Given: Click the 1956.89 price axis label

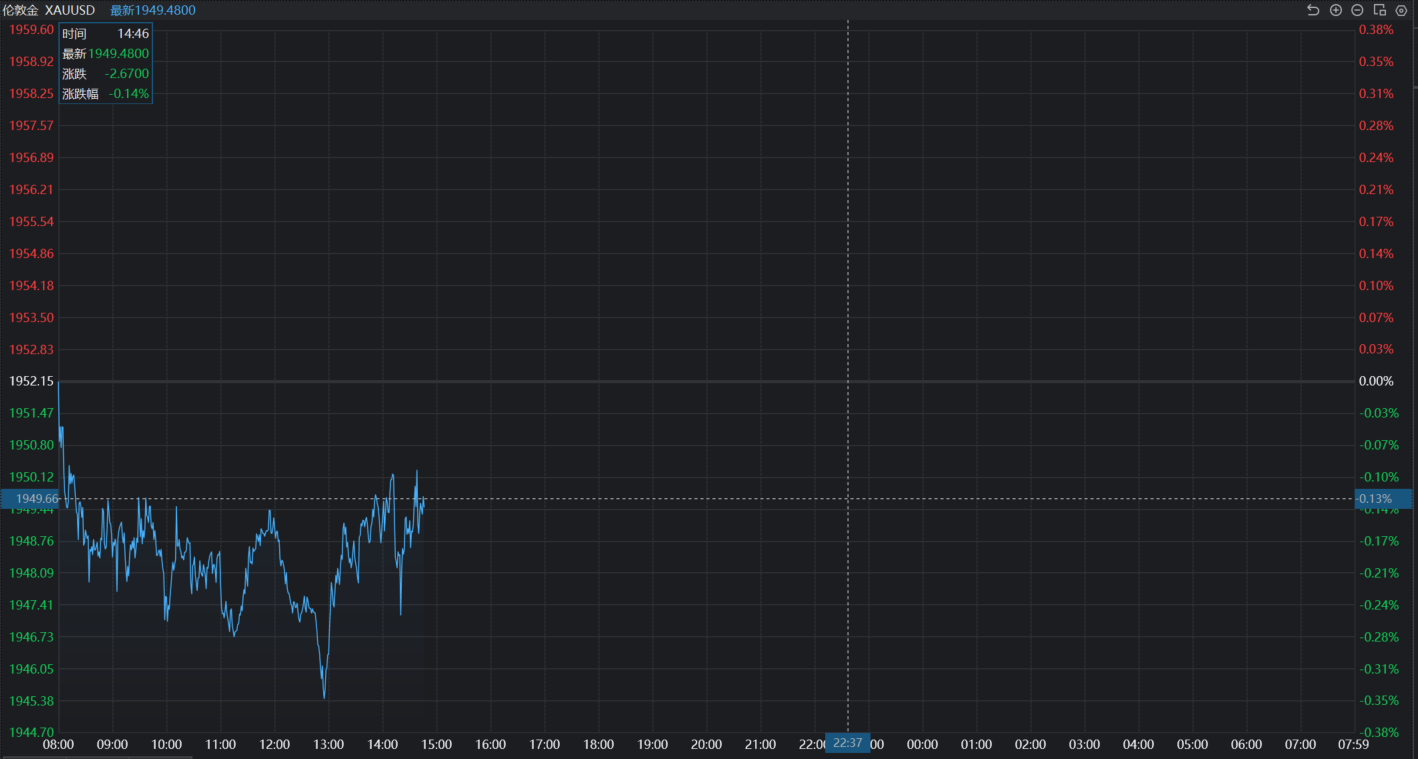Looking at the screenshot, I should tap(31, 157).
